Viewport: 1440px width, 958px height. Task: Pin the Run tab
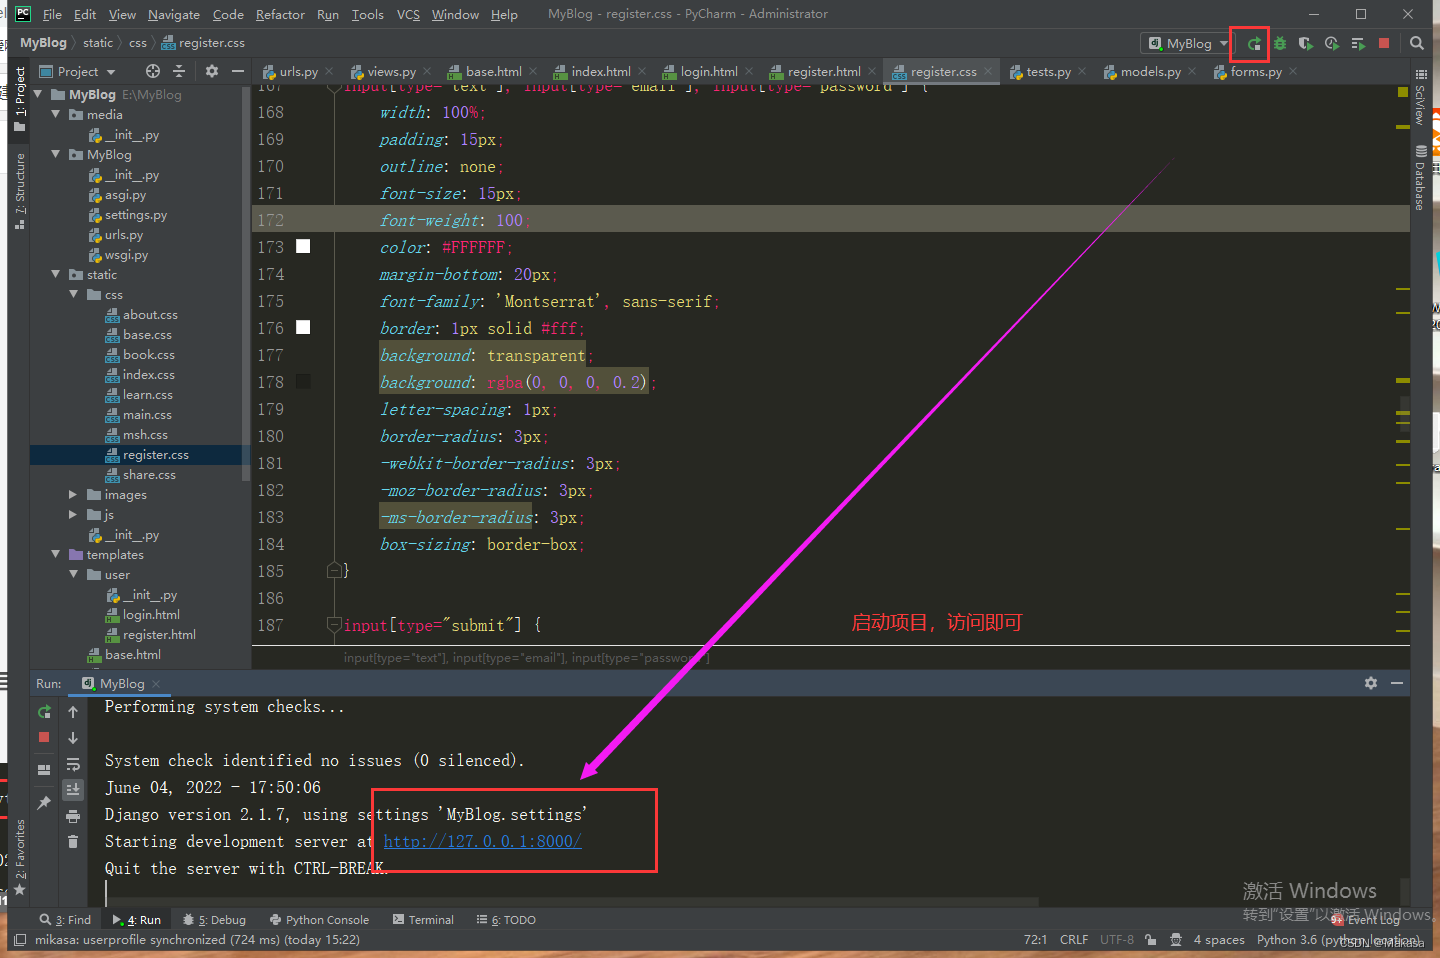click(44, 803)
